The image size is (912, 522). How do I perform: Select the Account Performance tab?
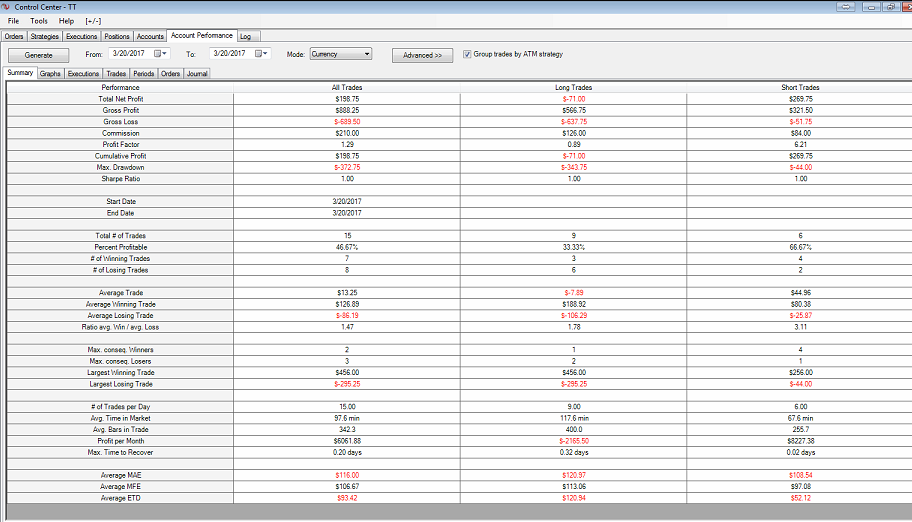pyautogui.click(x=202, y=35)
